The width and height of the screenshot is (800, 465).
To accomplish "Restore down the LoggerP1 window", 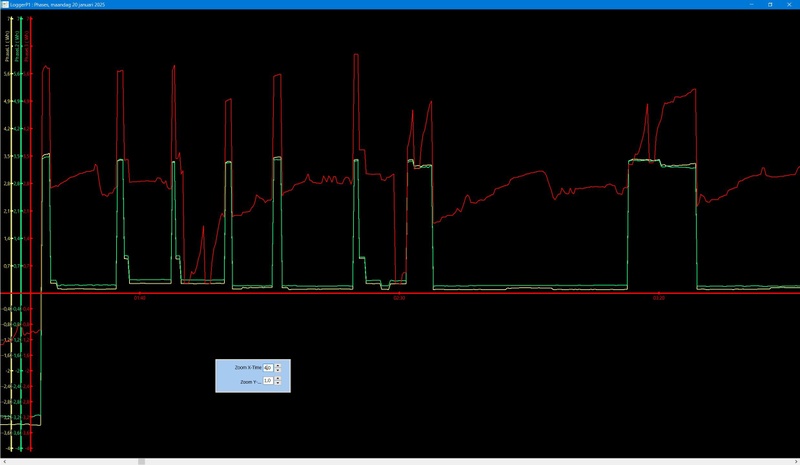I will click(x=770, y=5).
